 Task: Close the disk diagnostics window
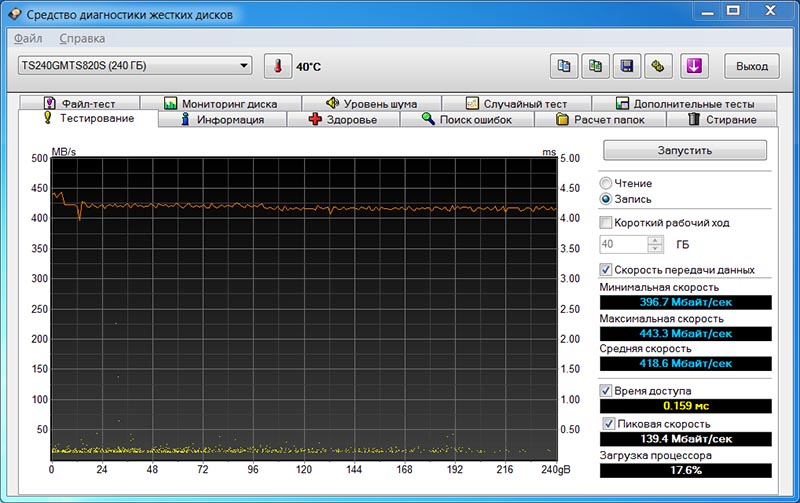click(x=770, y=10)
